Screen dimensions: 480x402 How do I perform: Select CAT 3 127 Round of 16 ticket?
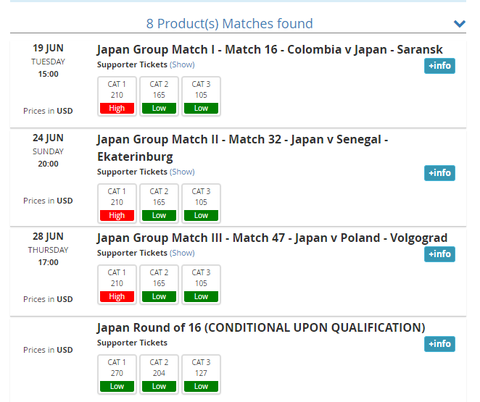pyautogui.click(x=201, y=374)
